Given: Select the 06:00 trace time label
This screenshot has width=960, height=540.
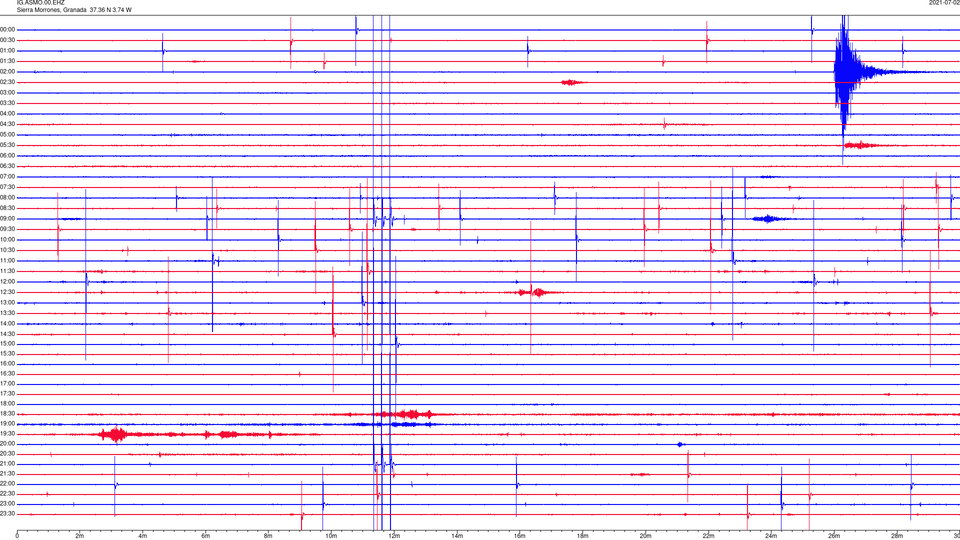Looking at the screenshot, I should 8,156.
